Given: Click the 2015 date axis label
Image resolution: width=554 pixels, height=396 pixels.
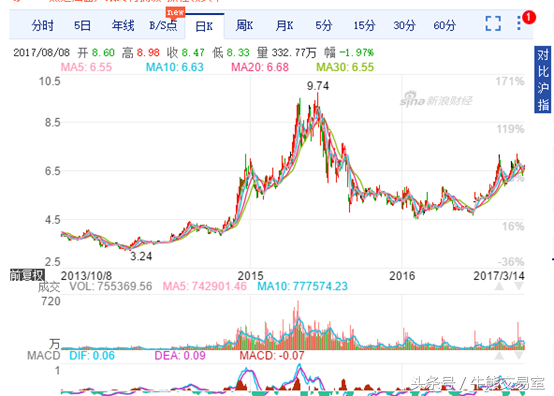Looking at the screenshot, I should click(251, 276).
